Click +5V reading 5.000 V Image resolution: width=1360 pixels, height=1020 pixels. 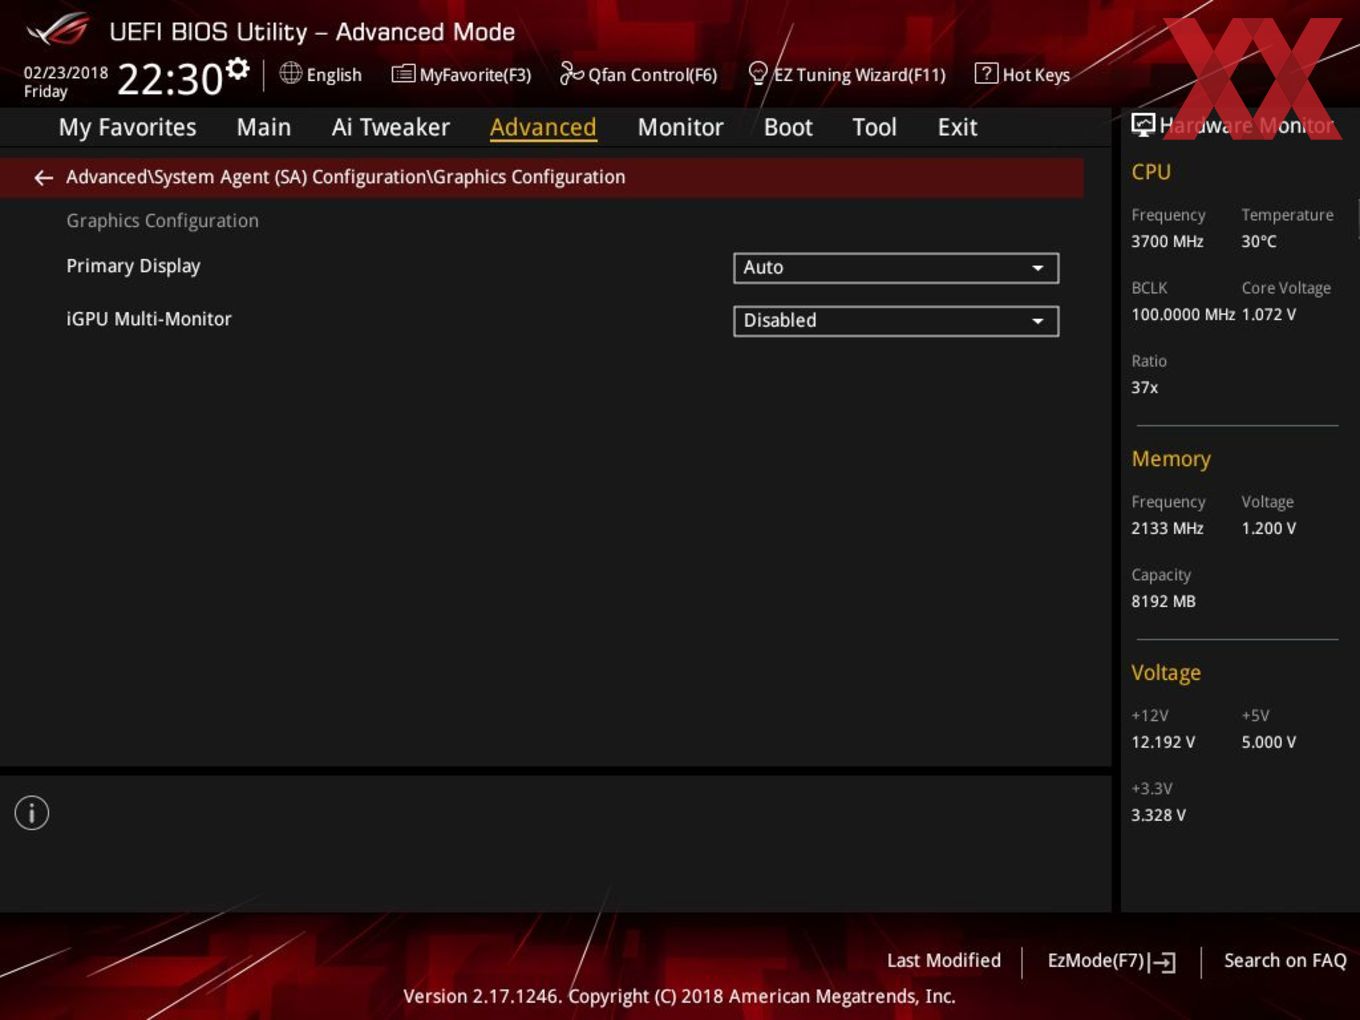[x=1269, y=742]
